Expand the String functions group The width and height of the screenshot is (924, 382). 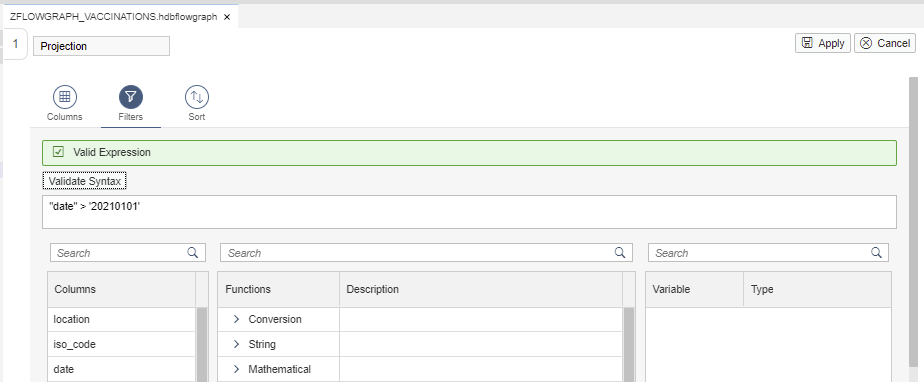coord(236,344)
